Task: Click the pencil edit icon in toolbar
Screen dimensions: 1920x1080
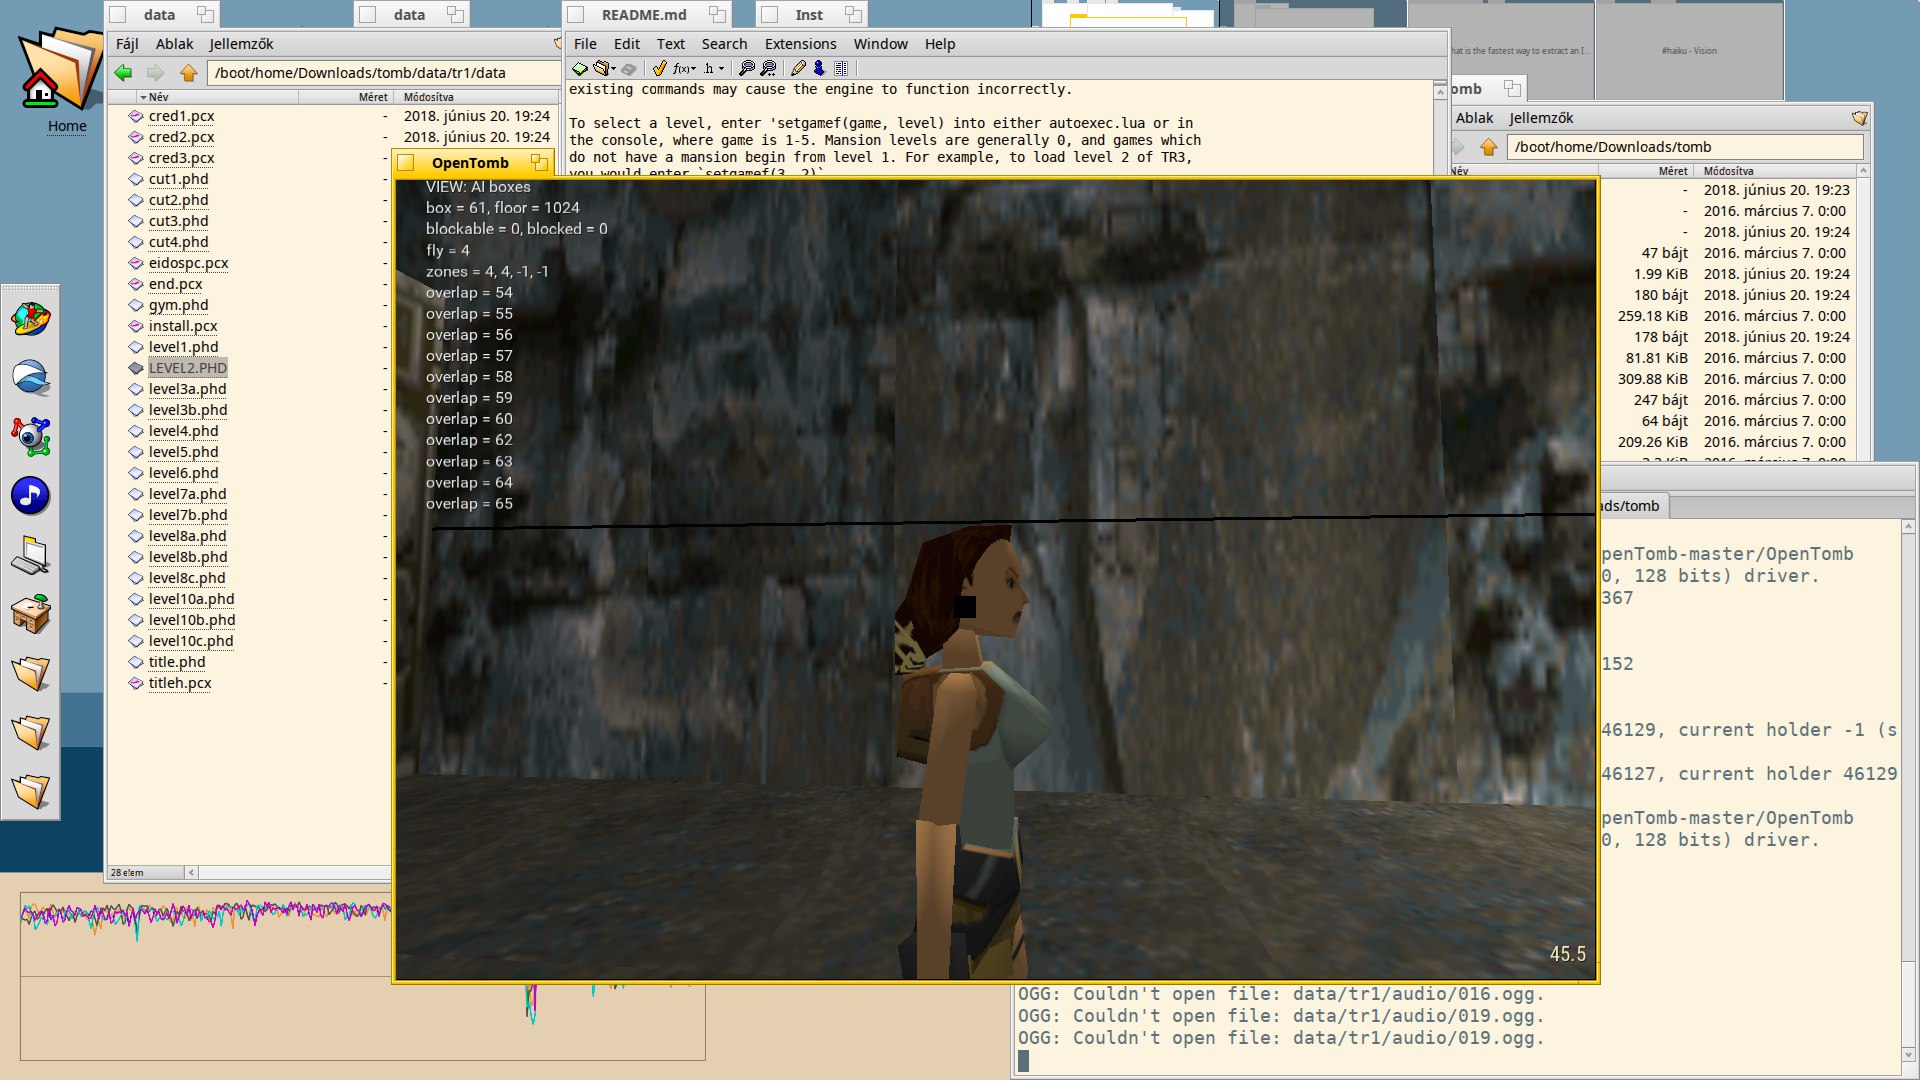Action: [798, 69]
